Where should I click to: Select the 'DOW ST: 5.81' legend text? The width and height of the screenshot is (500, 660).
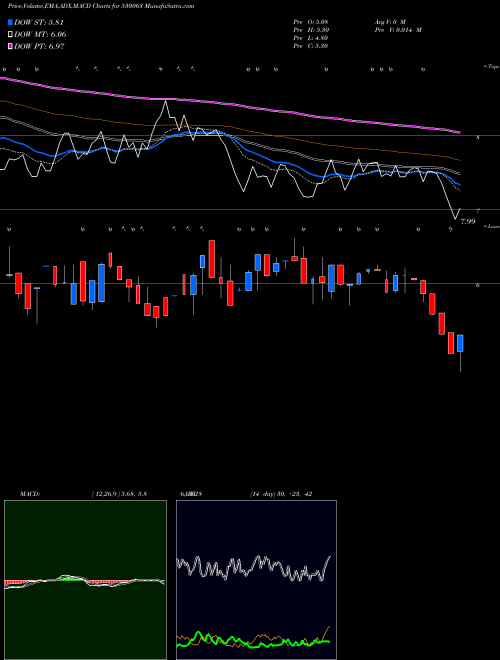[39, 22]
